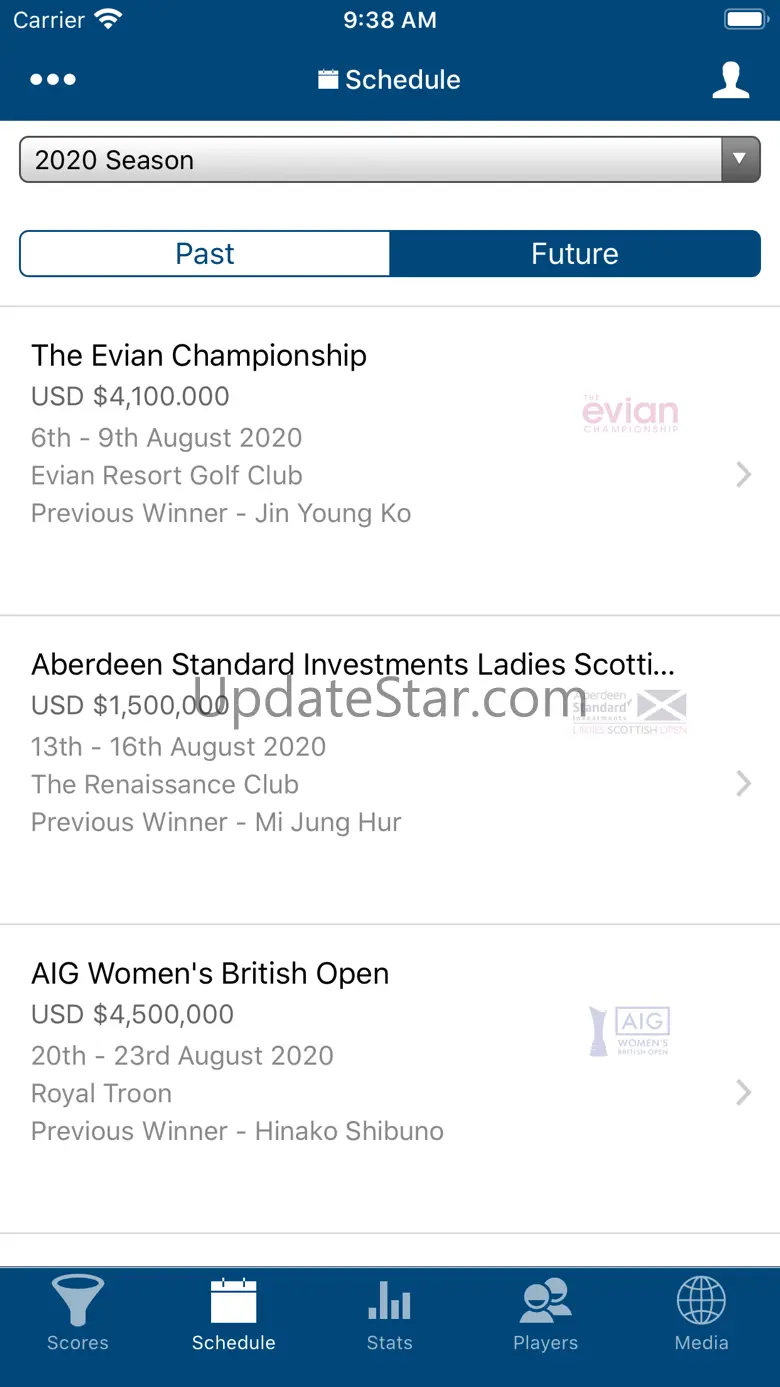
Task: Select Aberdeen Standard Investments Ladies Scottish title
Action: (353, 665)
